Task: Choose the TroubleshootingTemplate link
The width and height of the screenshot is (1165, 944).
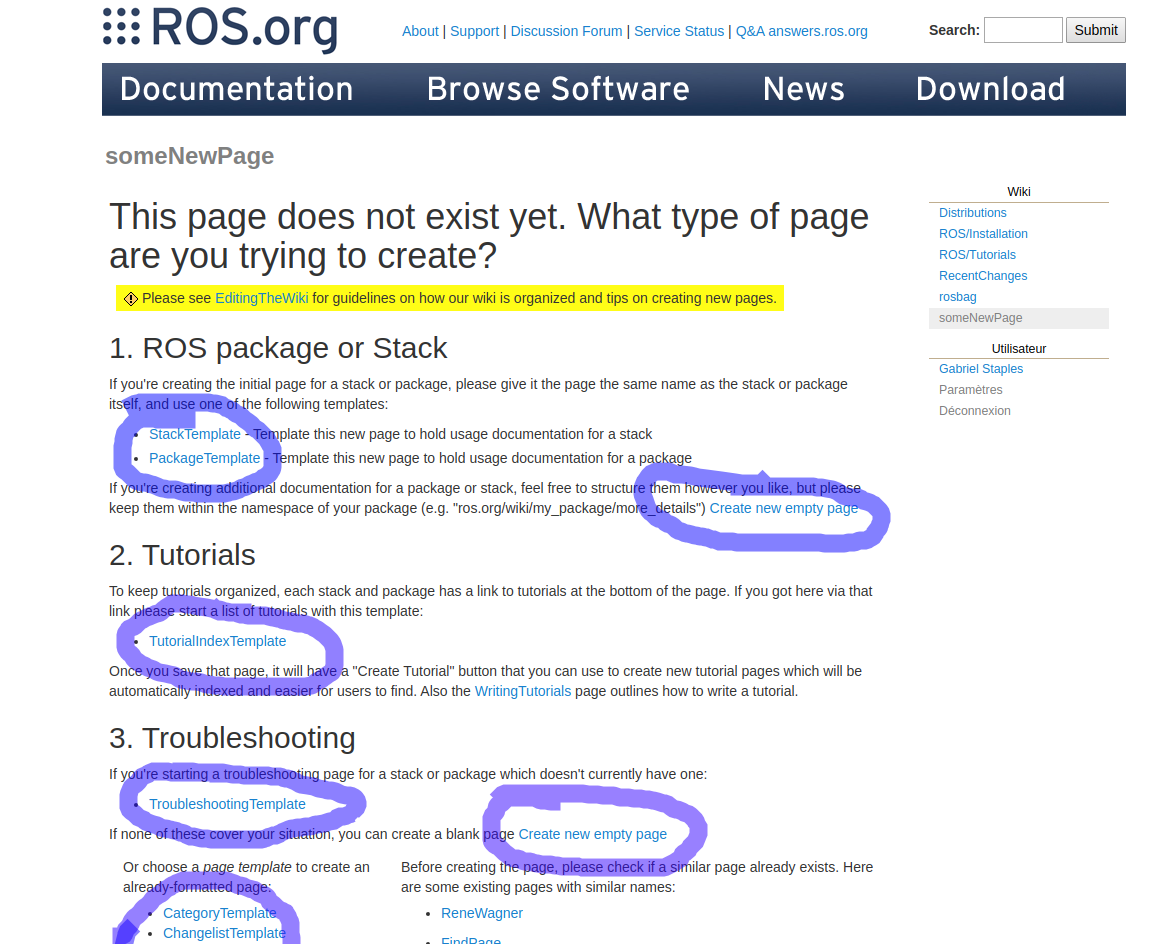Action: point(227,804)
